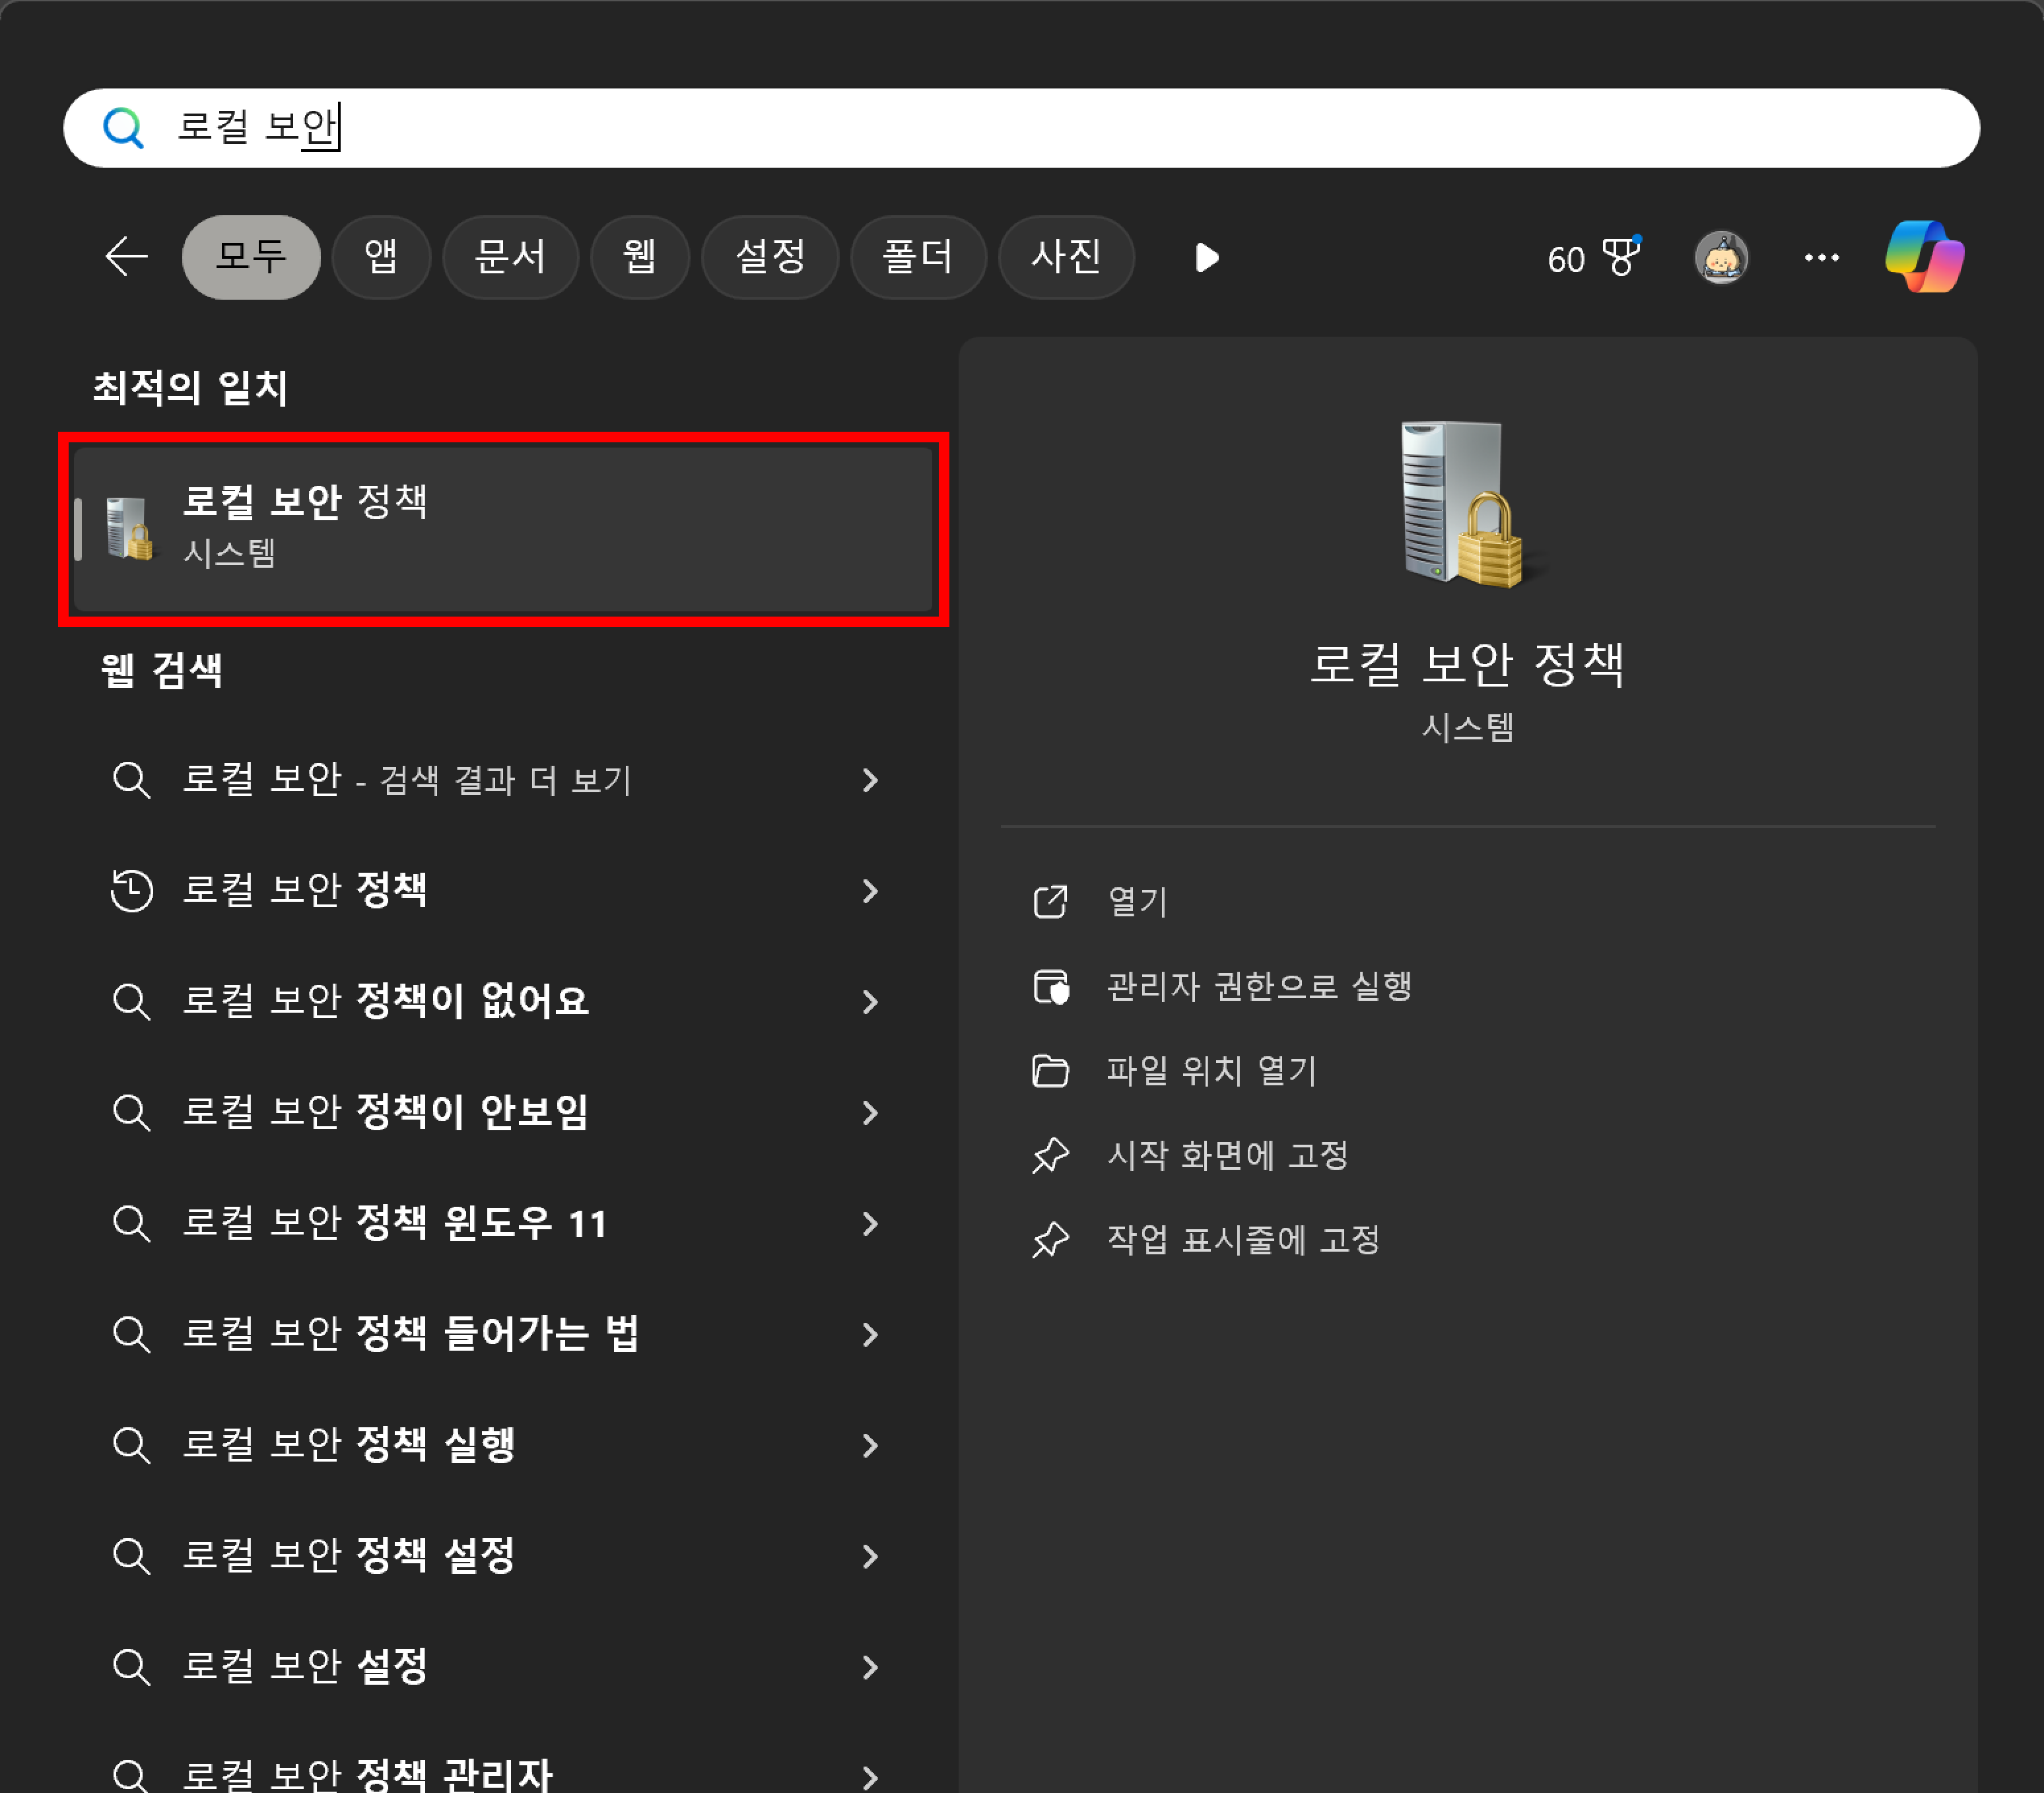Expand chevron for 로컬 보안 정책 설정
This screenshot has width=2044, height=1793.
point(870,1557)
